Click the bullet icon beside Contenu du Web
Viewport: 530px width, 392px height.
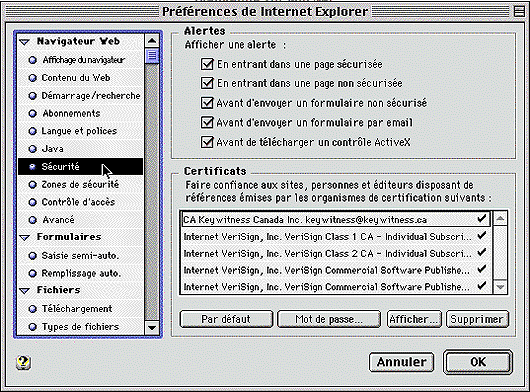(x=32, y=78)
